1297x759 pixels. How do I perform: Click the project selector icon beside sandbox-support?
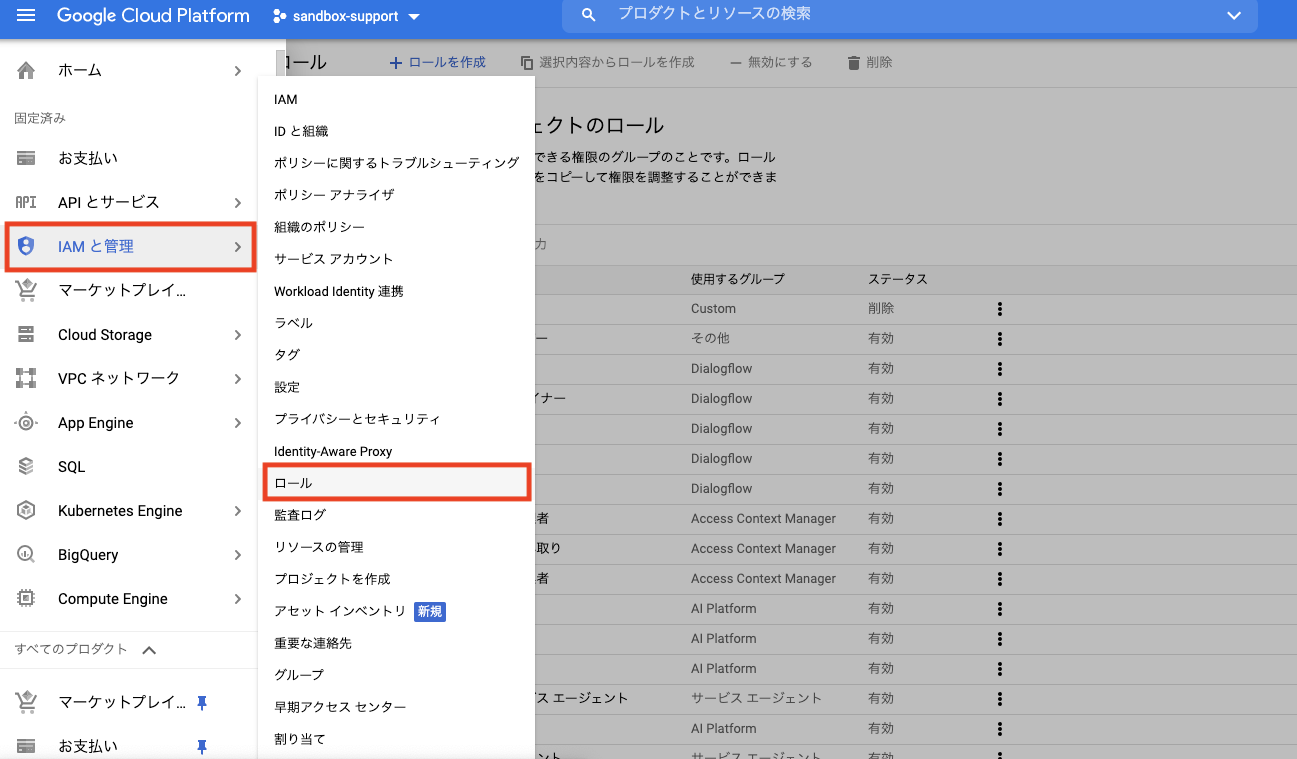[279, 16]
